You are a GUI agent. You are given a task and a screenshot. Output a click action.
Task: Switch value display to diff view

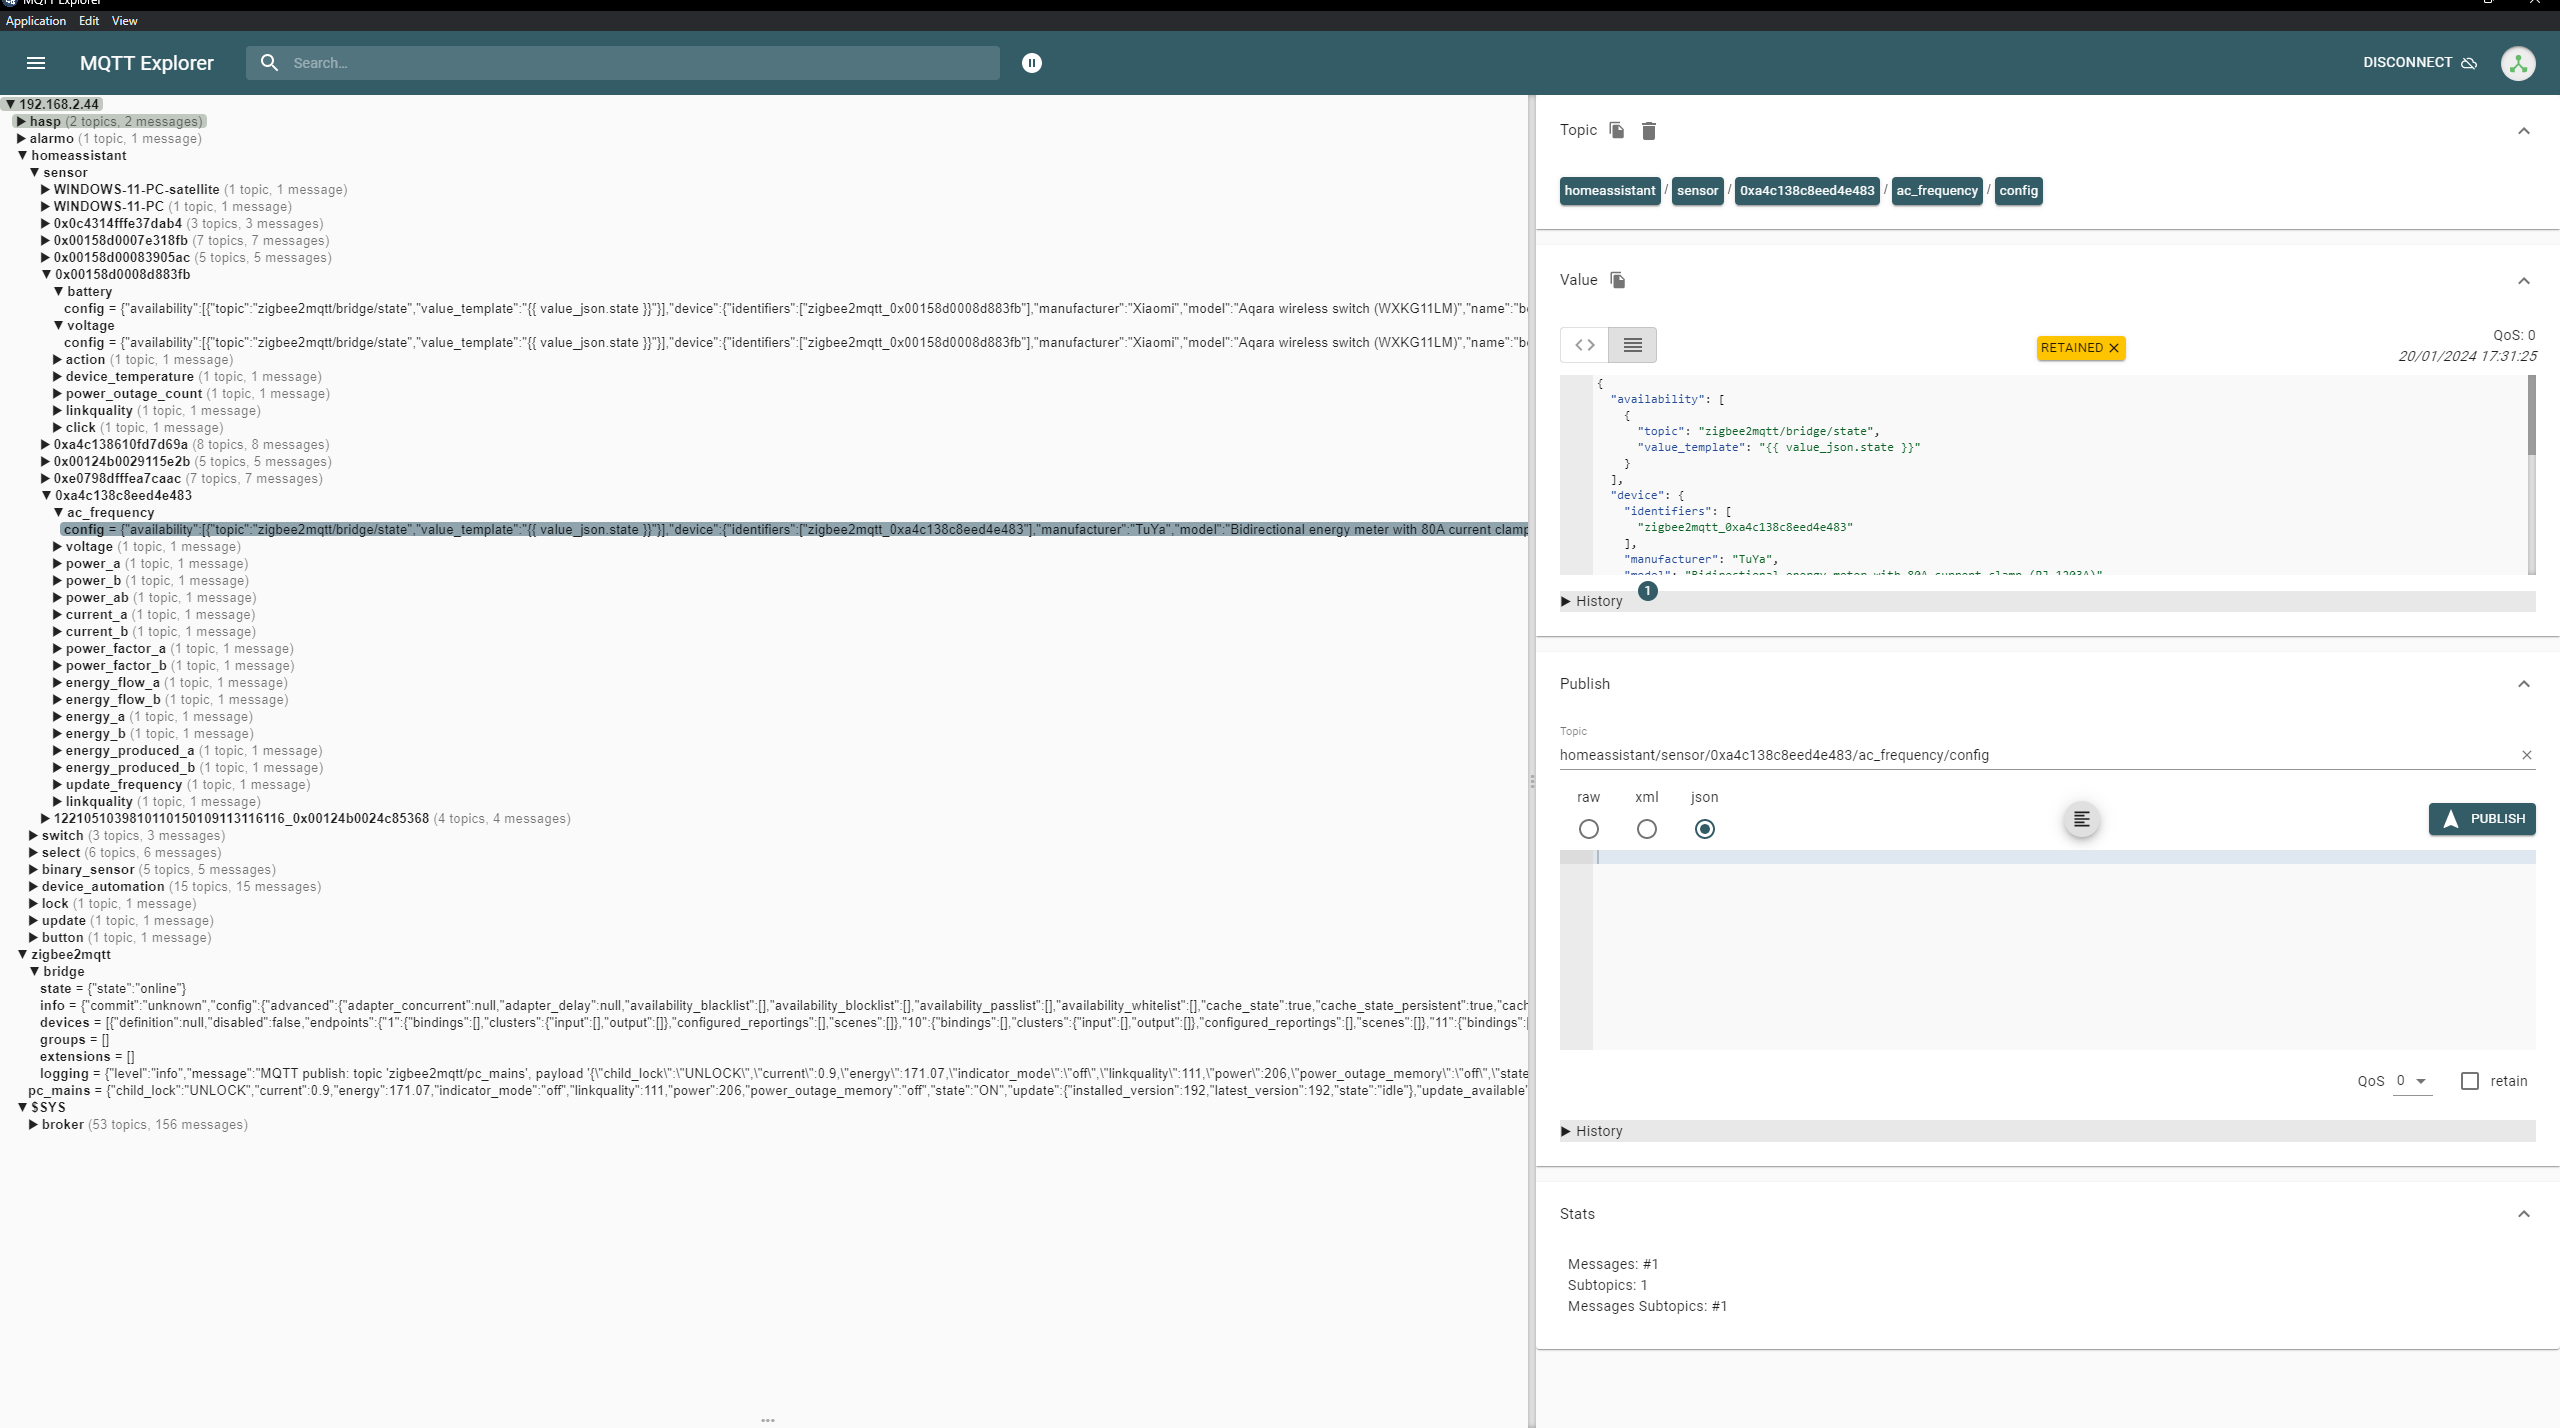point(1583,344)
